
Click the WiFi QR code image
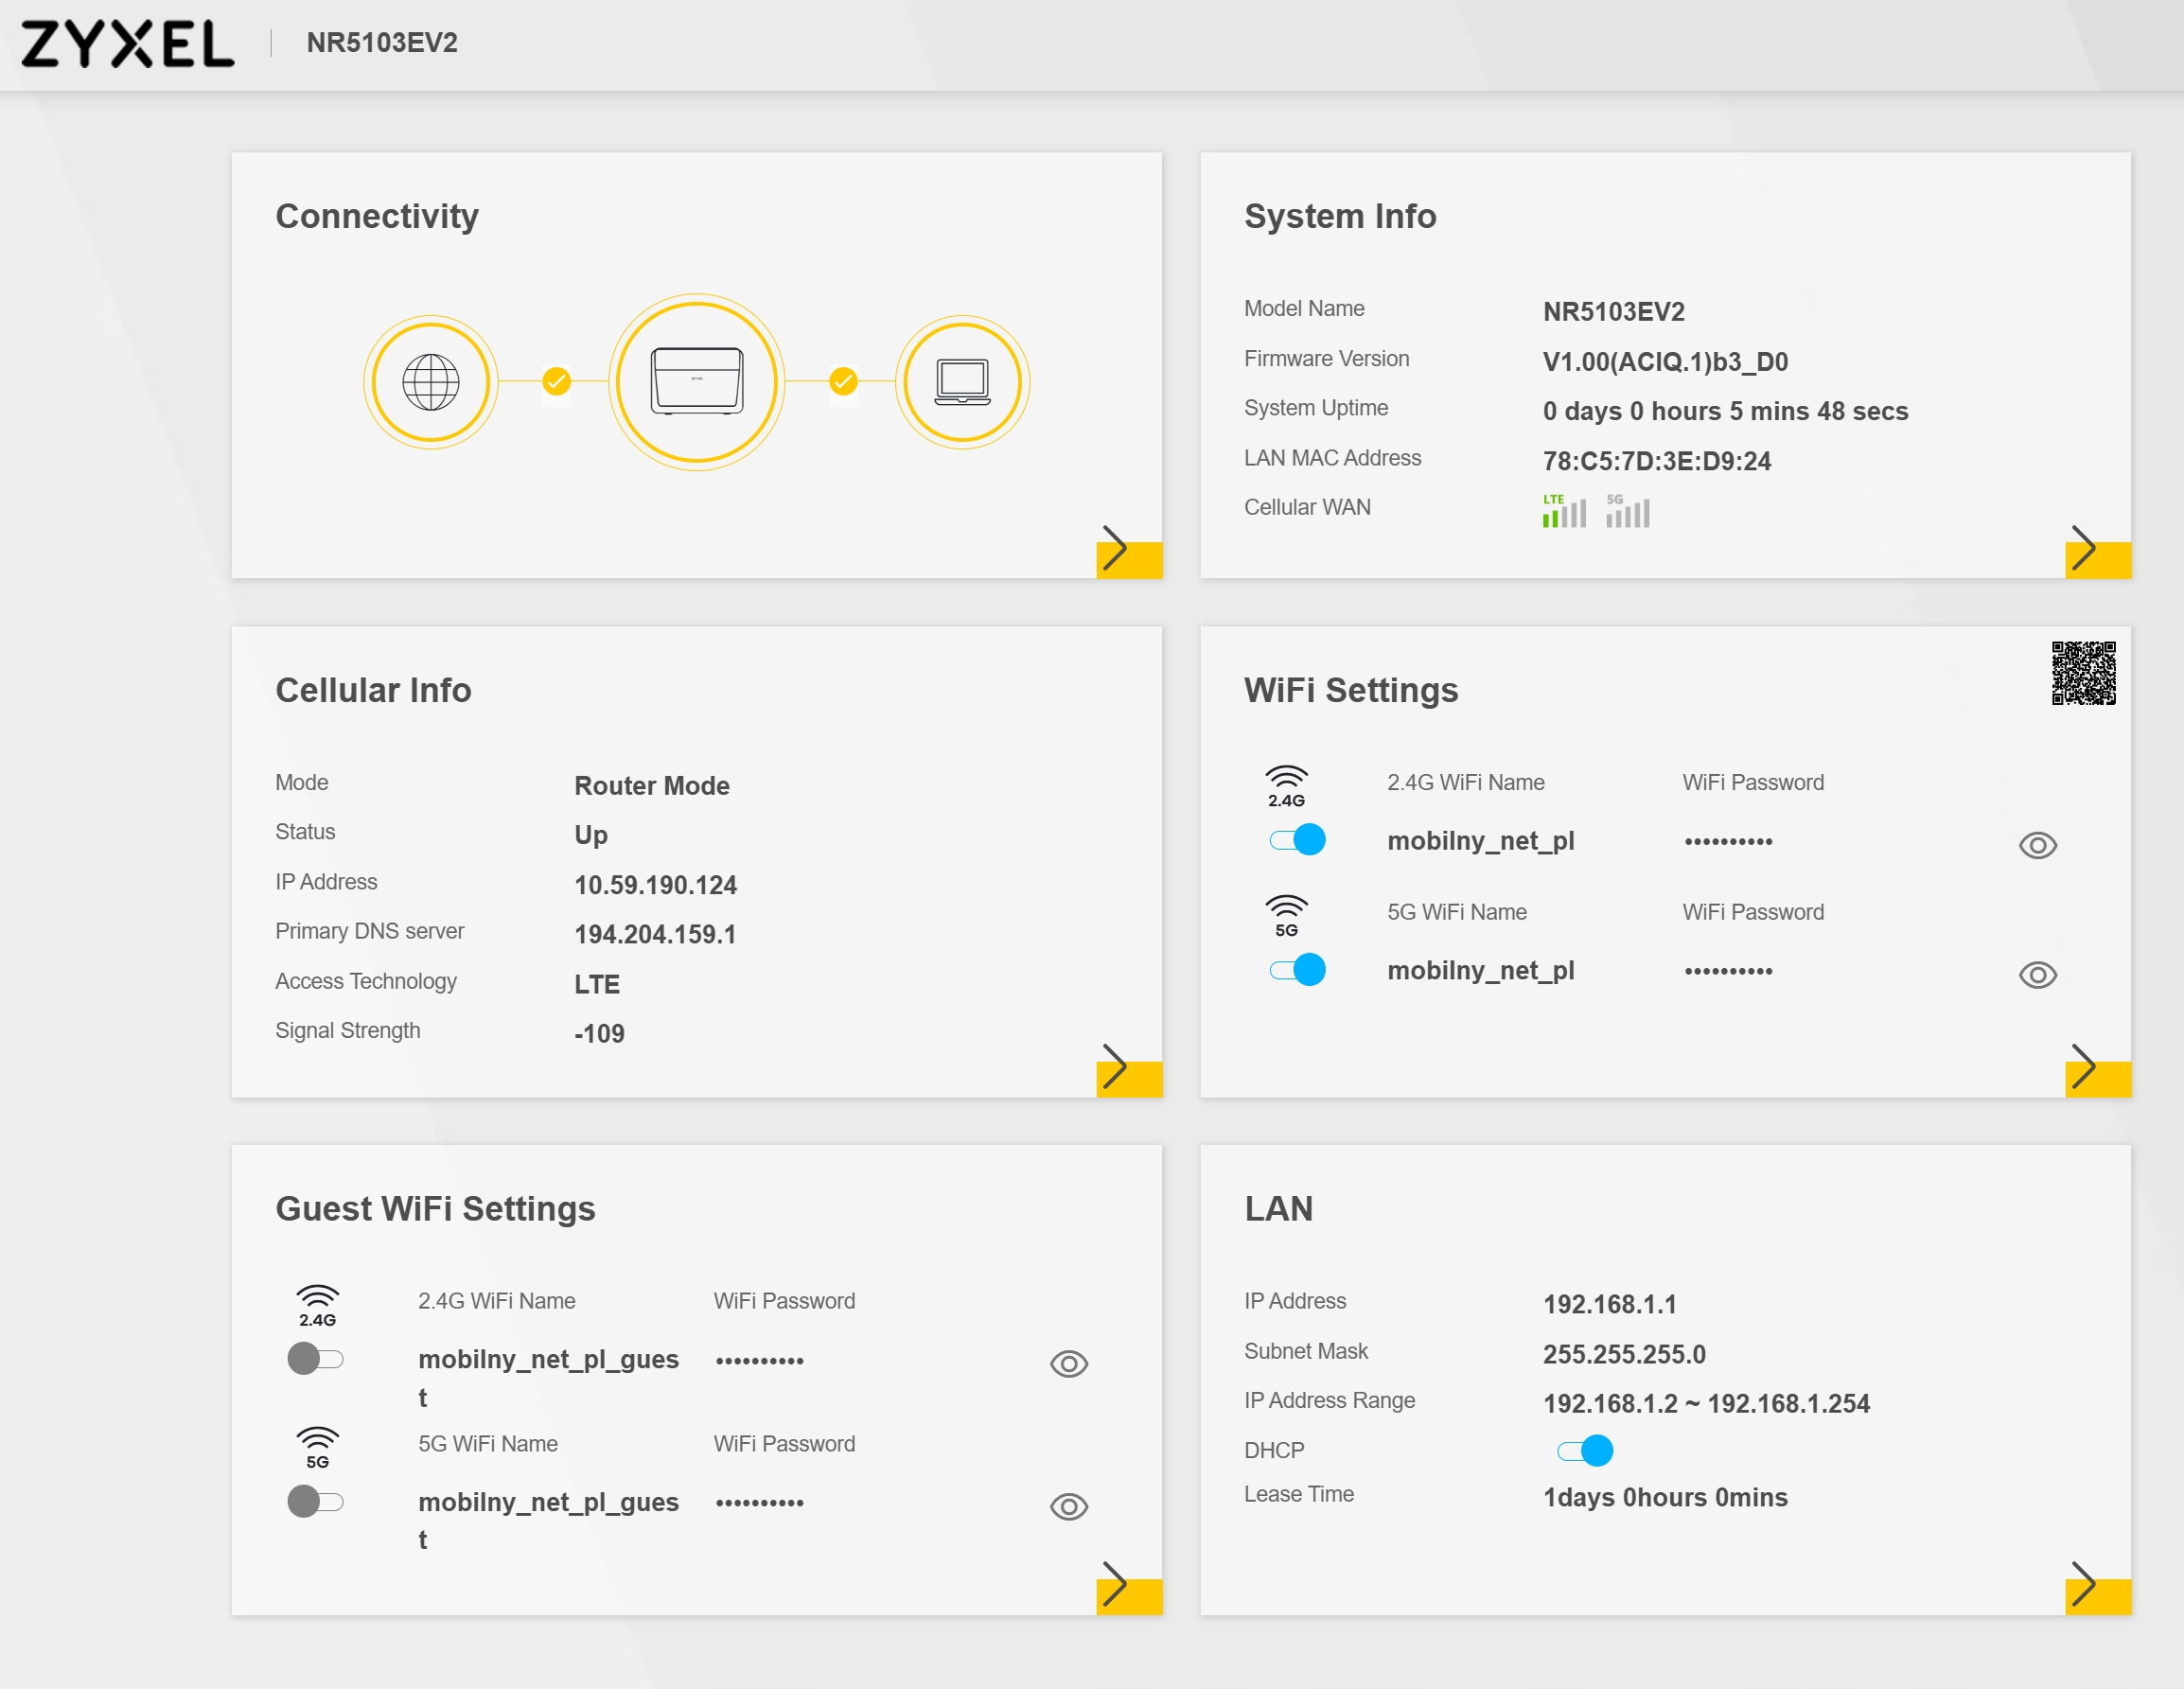[x=2083, y=673]
